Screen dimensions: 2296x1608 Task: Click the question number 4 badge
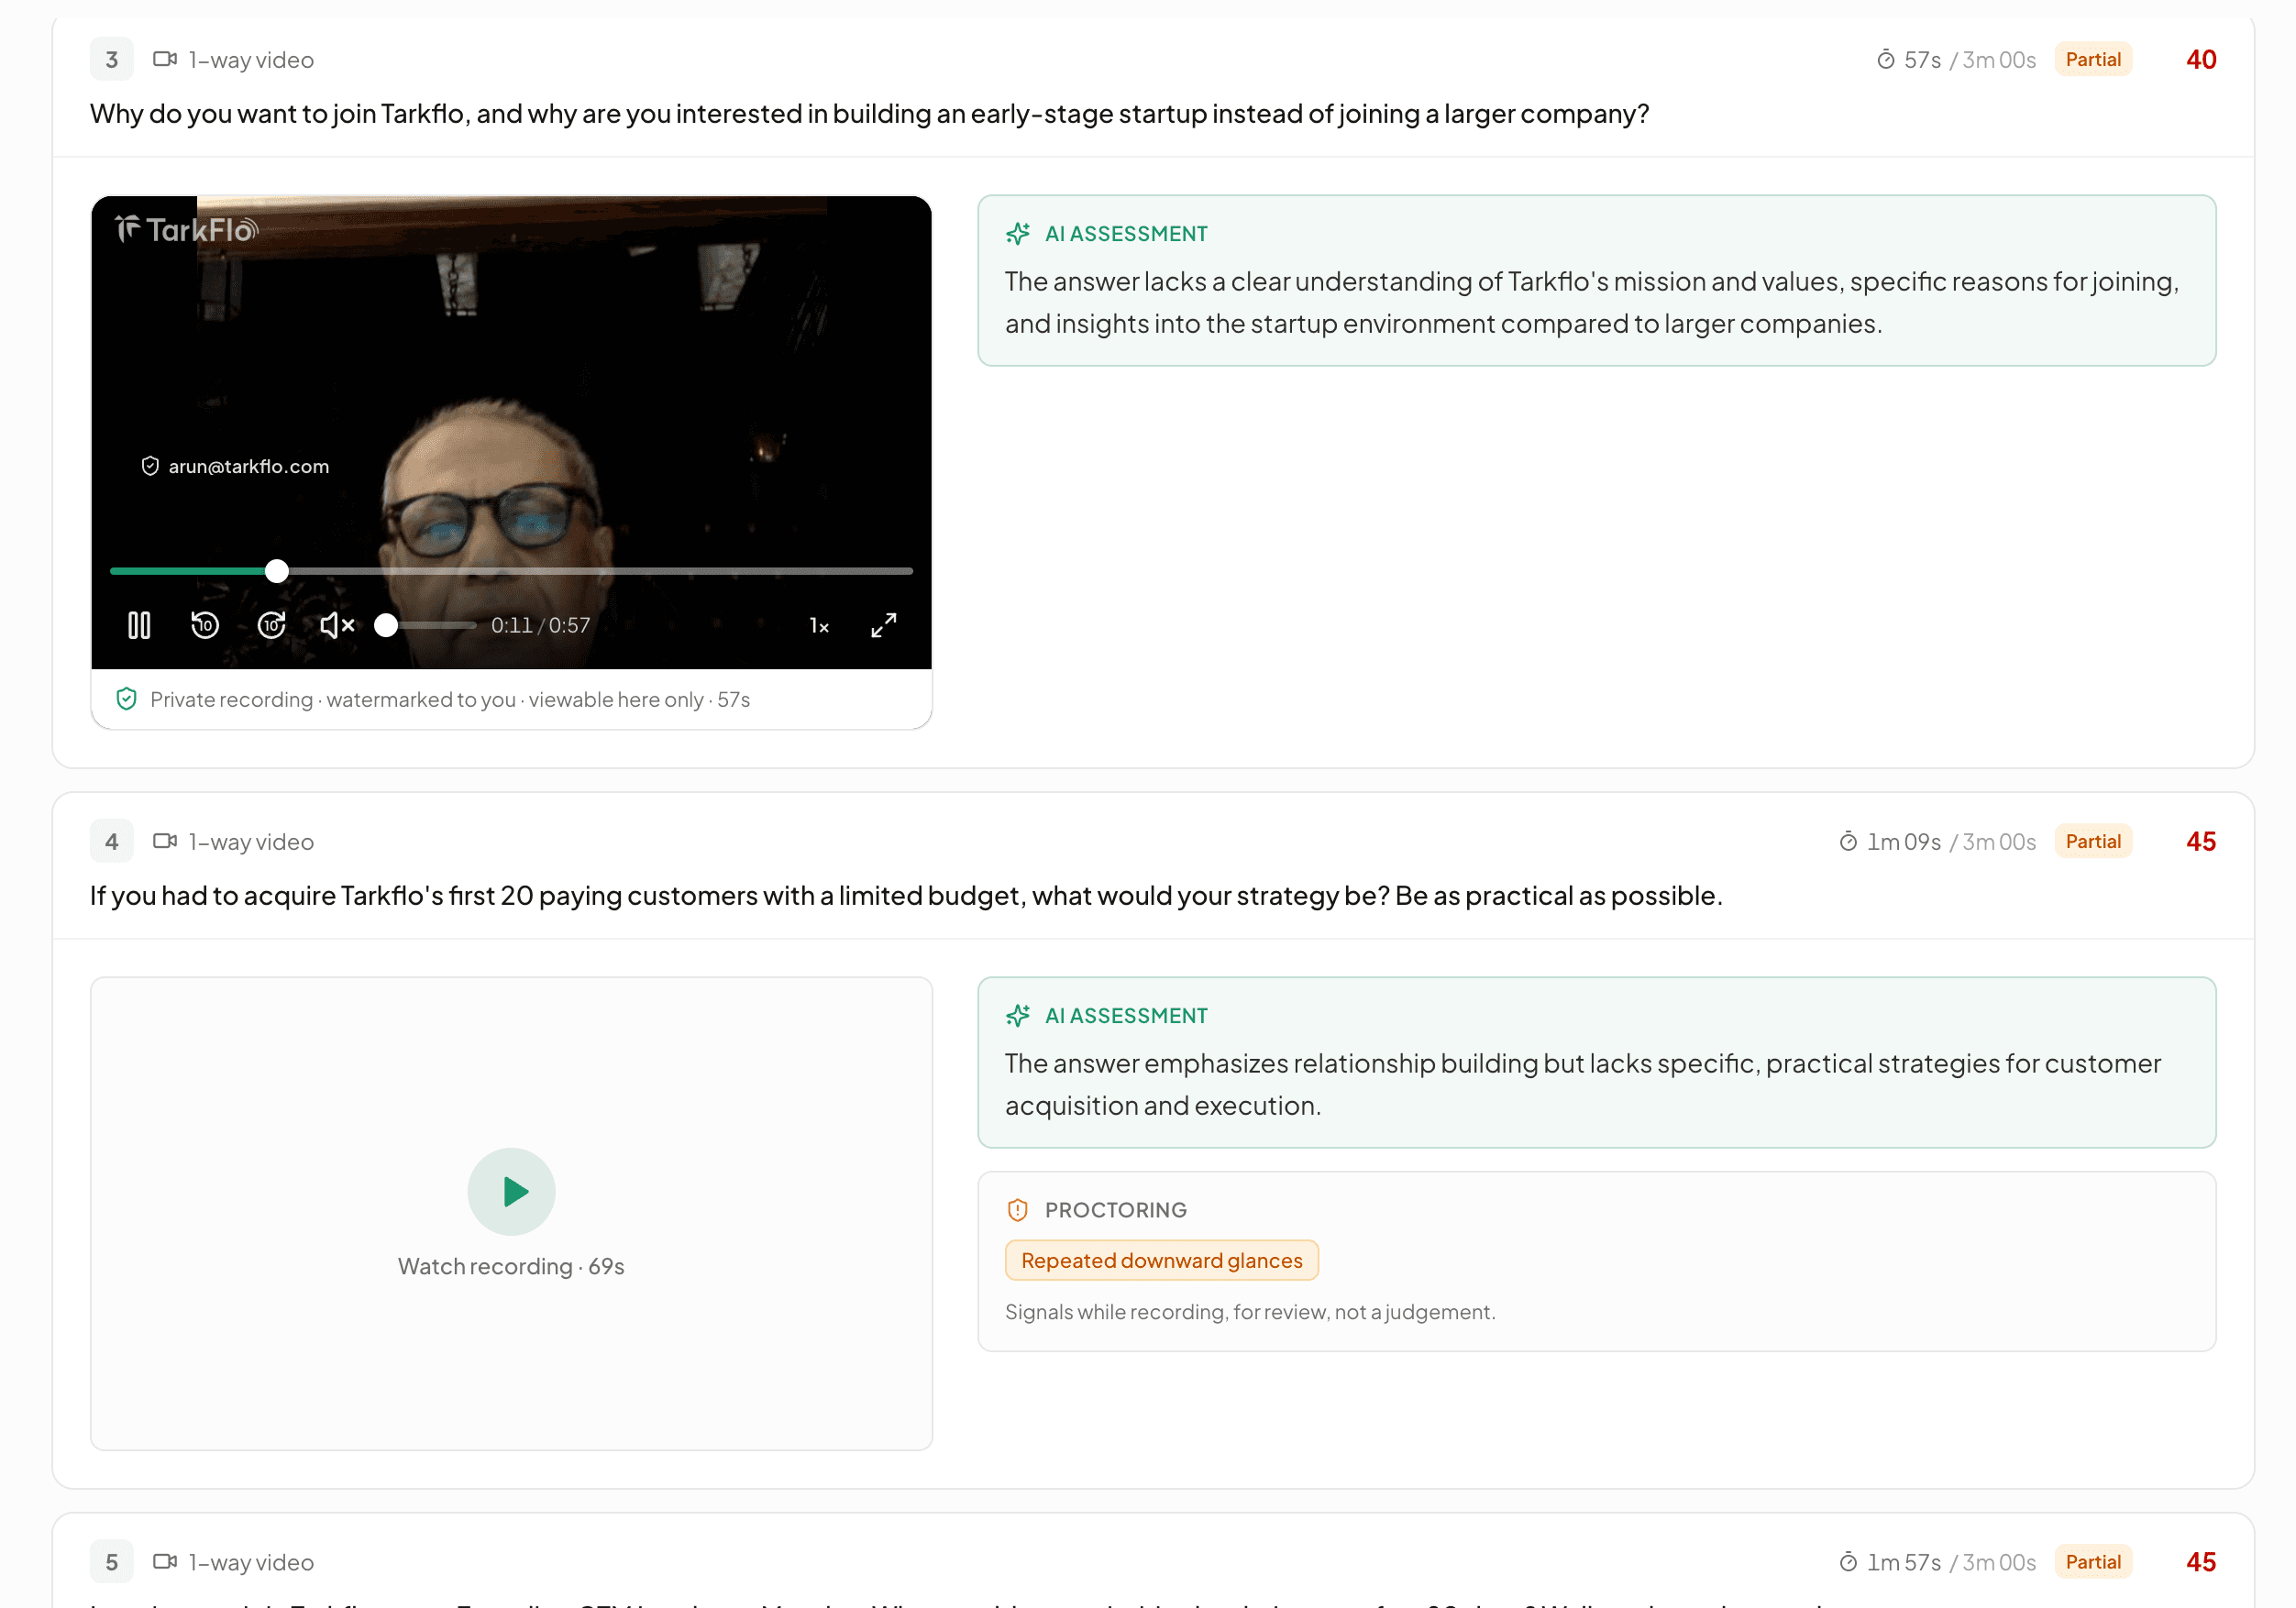[112, 841]
